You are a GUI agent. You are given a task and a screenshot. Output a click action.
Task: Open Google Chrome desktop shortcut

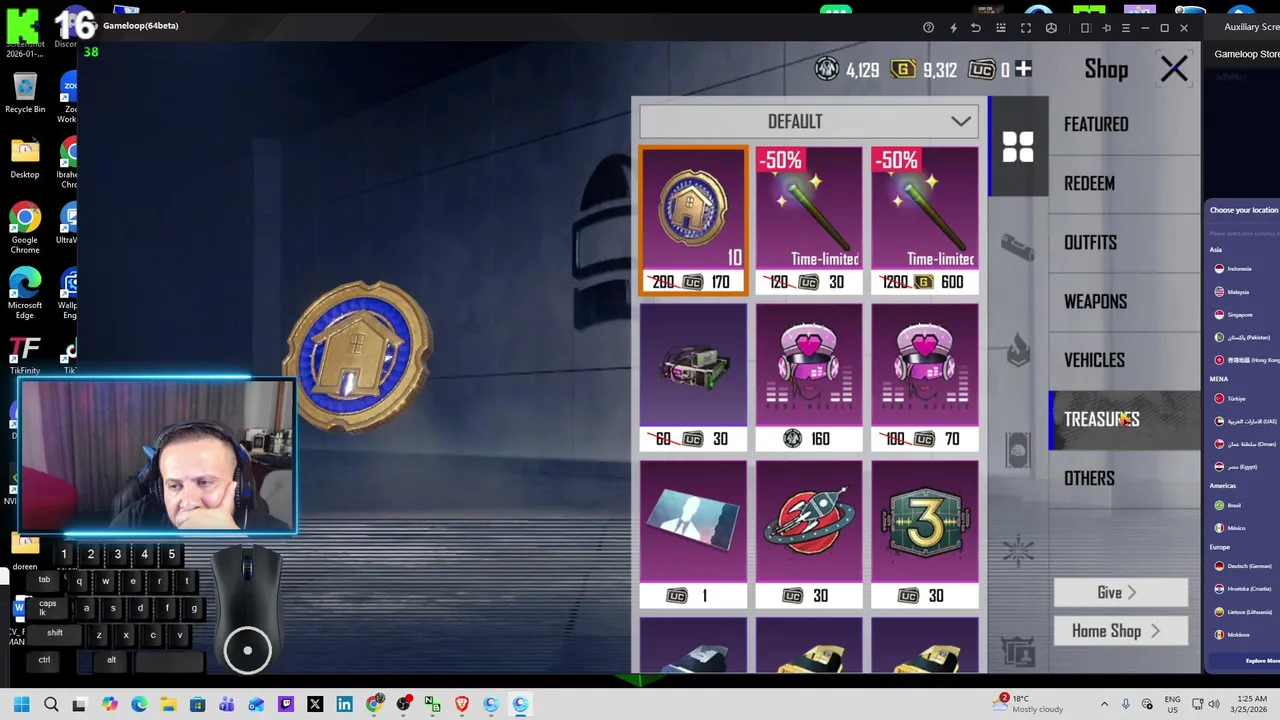pos(25,228)
